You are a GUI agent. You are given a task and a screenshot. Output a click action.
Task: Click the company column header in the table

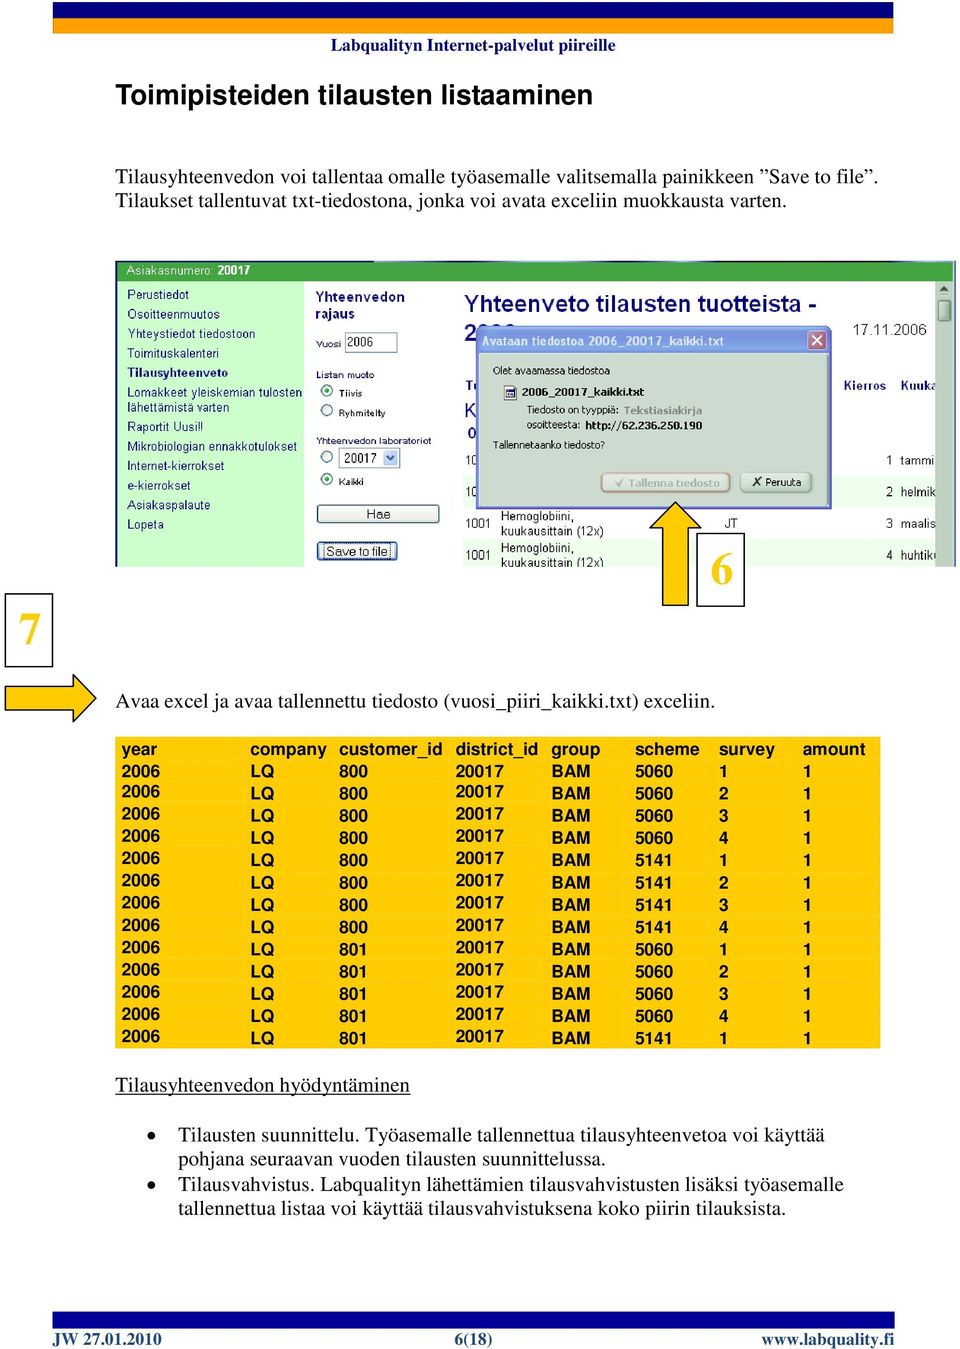coord(288,749)
